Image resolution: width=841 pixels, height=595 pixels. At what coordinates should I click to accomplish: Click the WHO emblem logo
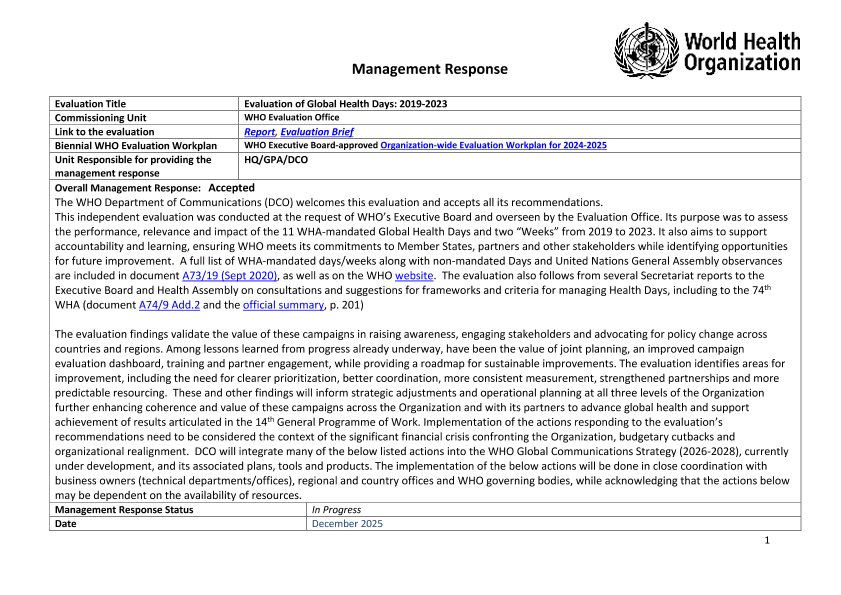[x=645, y=51]
